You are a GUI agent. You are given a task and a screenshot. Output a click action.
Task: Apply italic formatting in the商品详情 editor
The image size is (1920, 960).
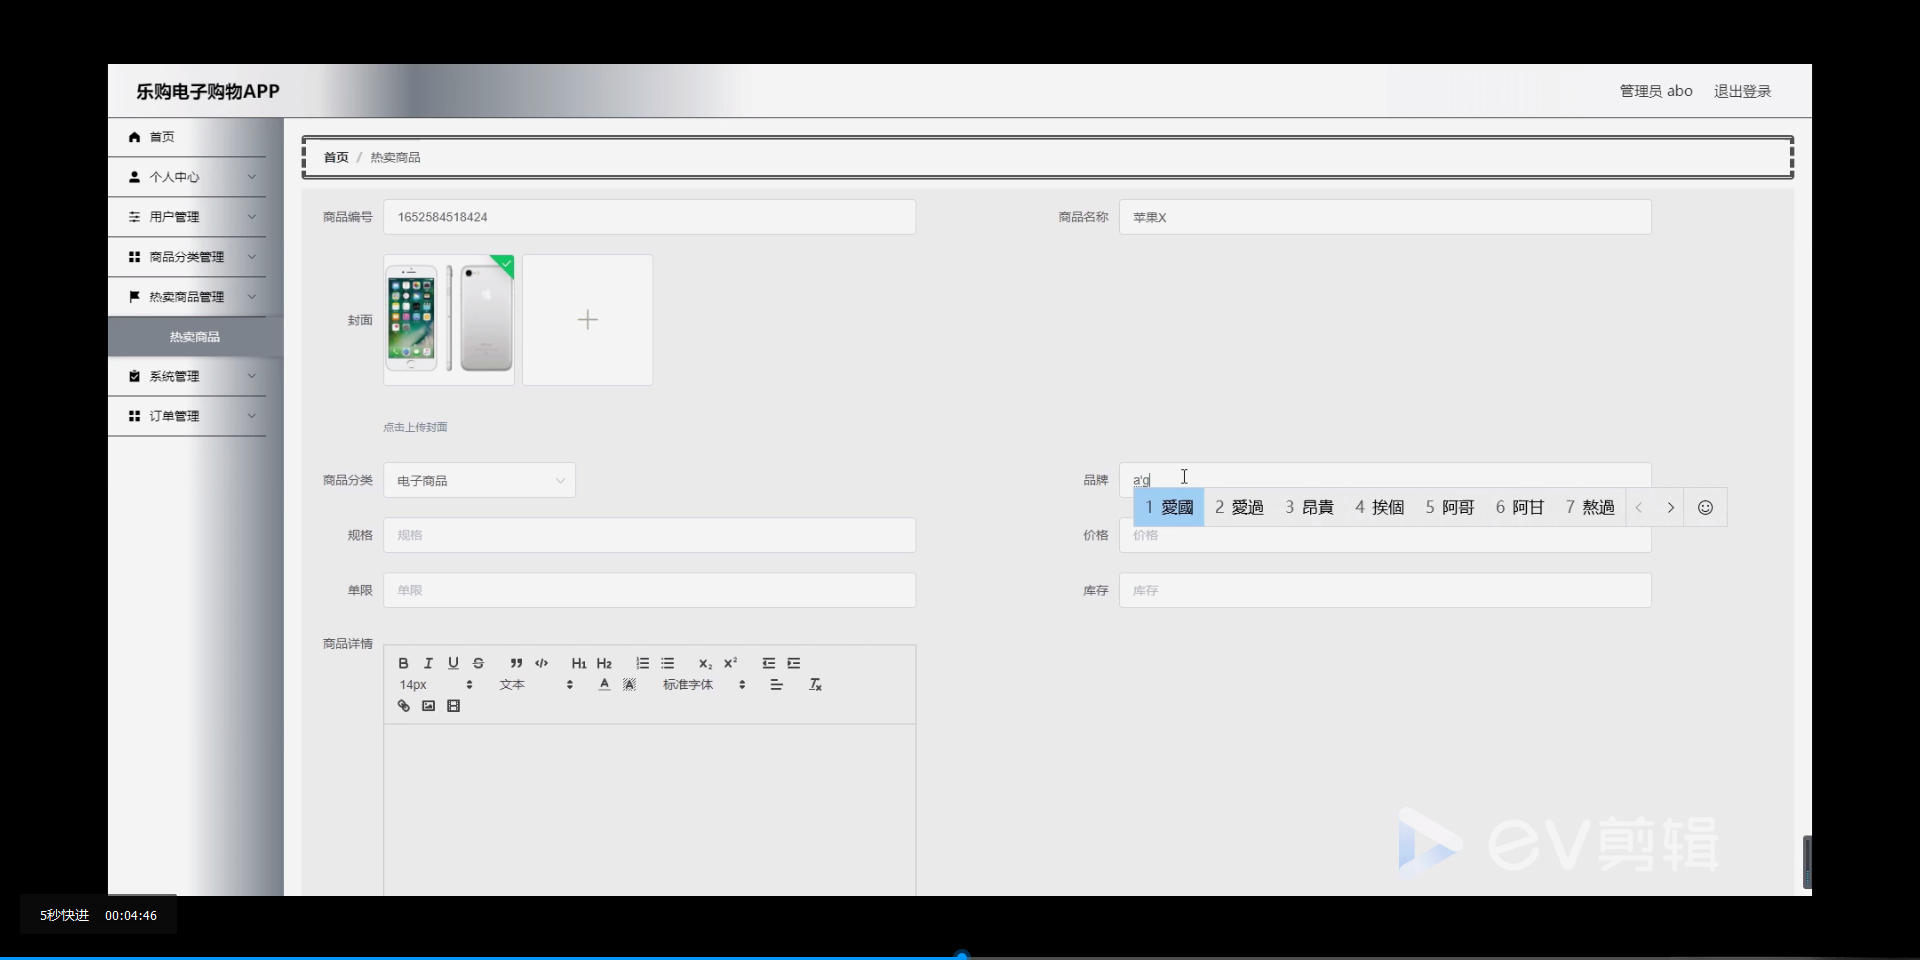pos(428,663)
